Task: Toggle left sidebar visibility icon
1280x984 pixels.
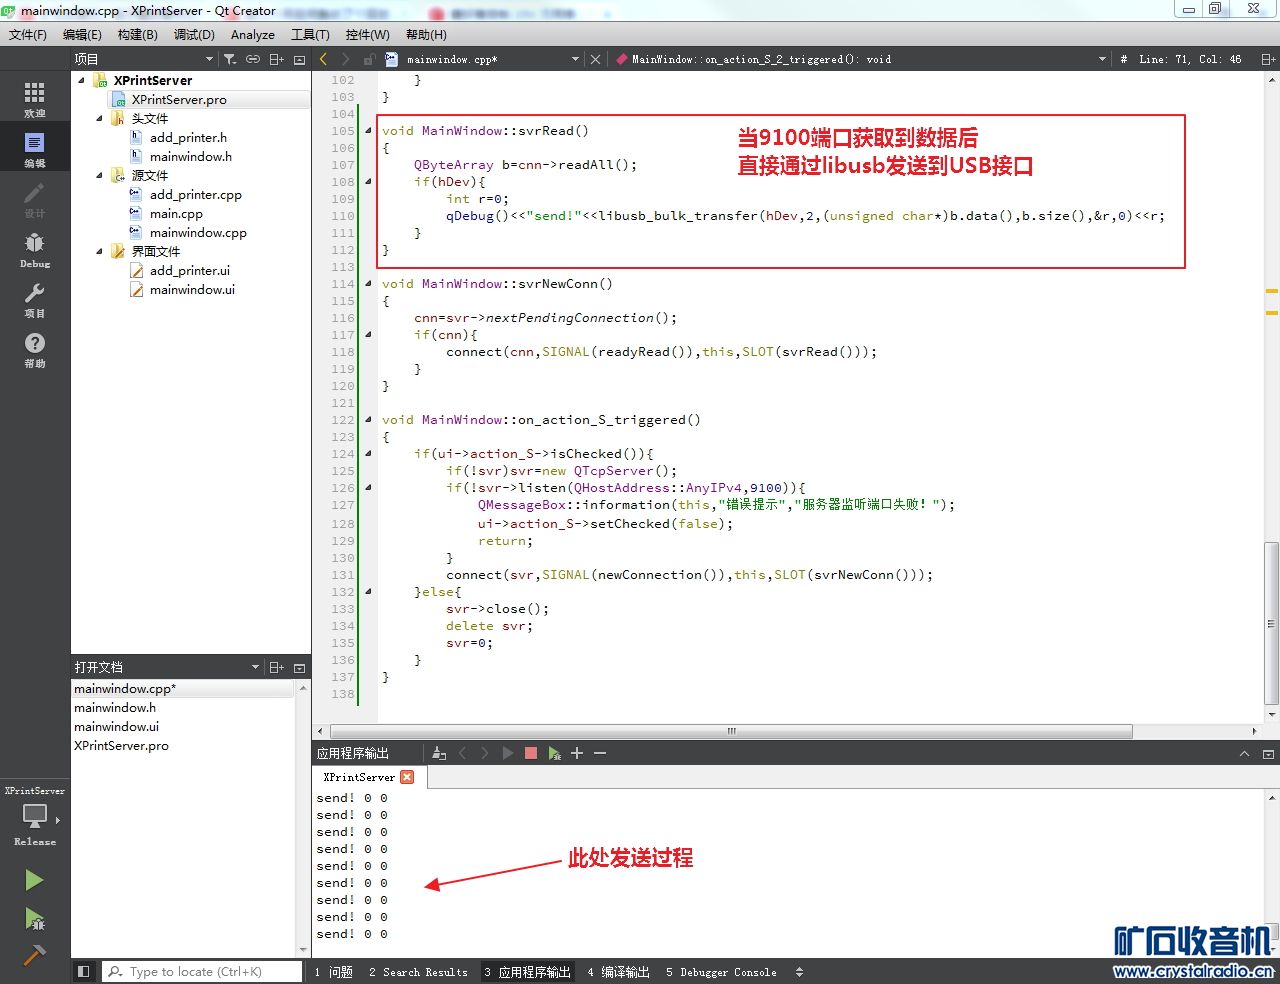Action: 84,971
